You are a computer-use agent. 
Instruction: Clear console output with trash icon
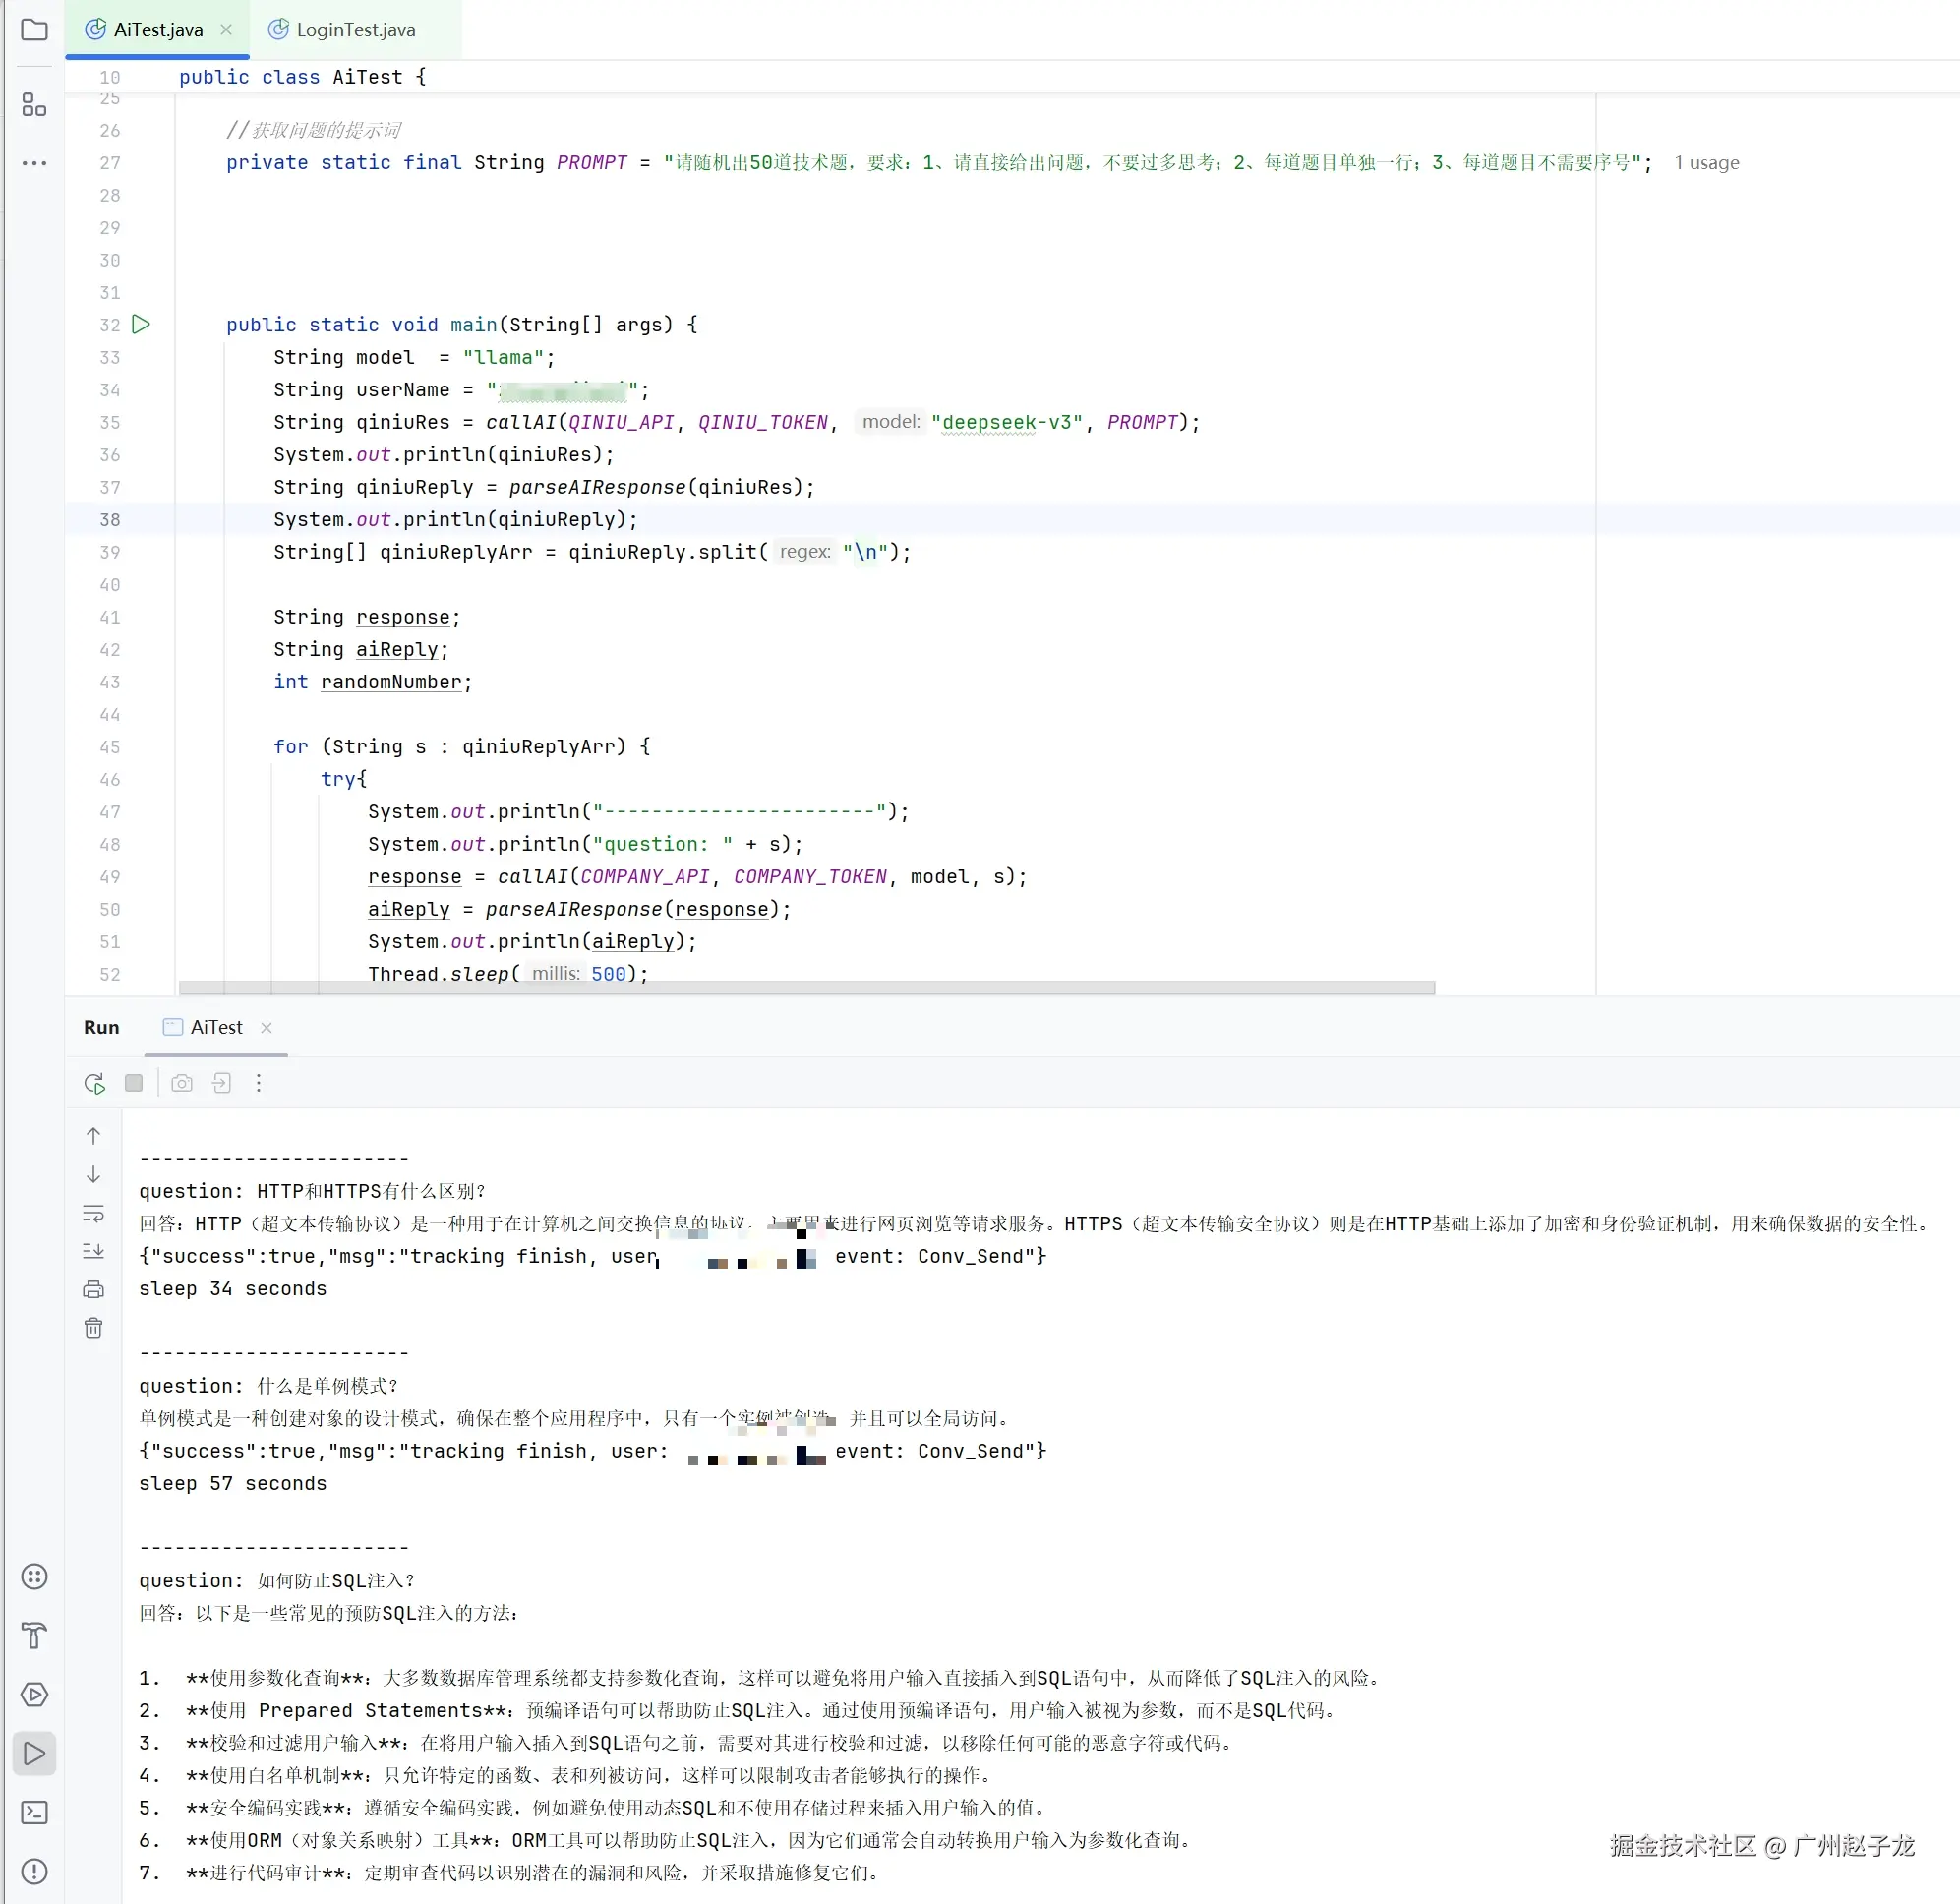click(x=94, y=1327)
